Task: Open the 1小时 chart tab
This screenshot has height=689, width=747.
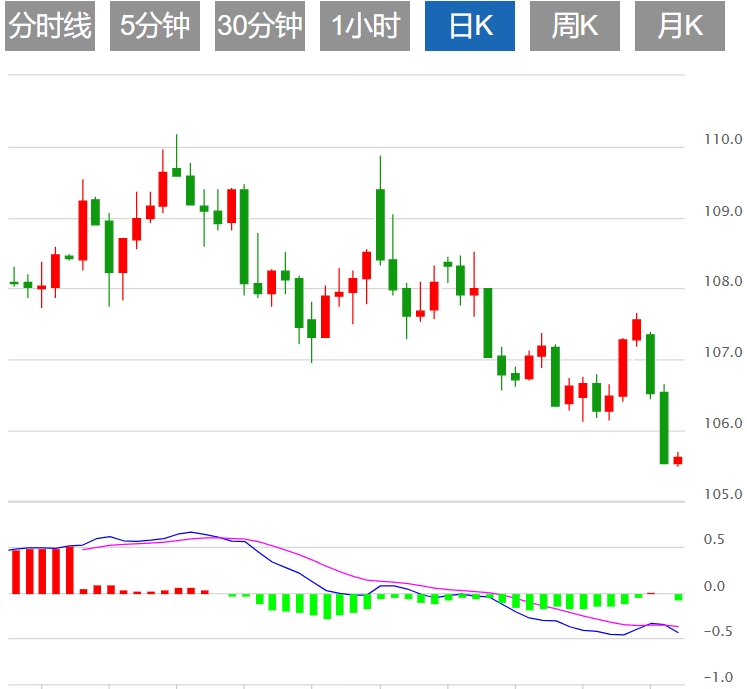Action: (x=365, y=26)
